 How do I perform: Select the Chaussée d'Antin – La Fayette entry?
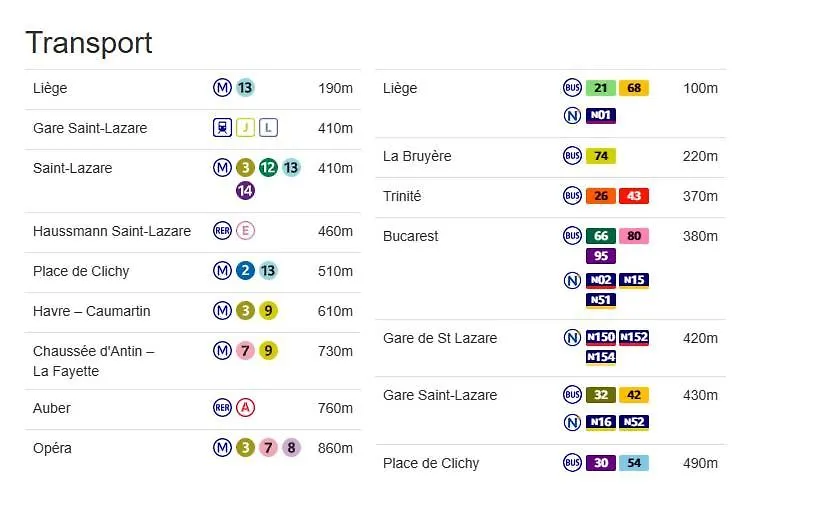pyautogui.click(x=193, y=361)
